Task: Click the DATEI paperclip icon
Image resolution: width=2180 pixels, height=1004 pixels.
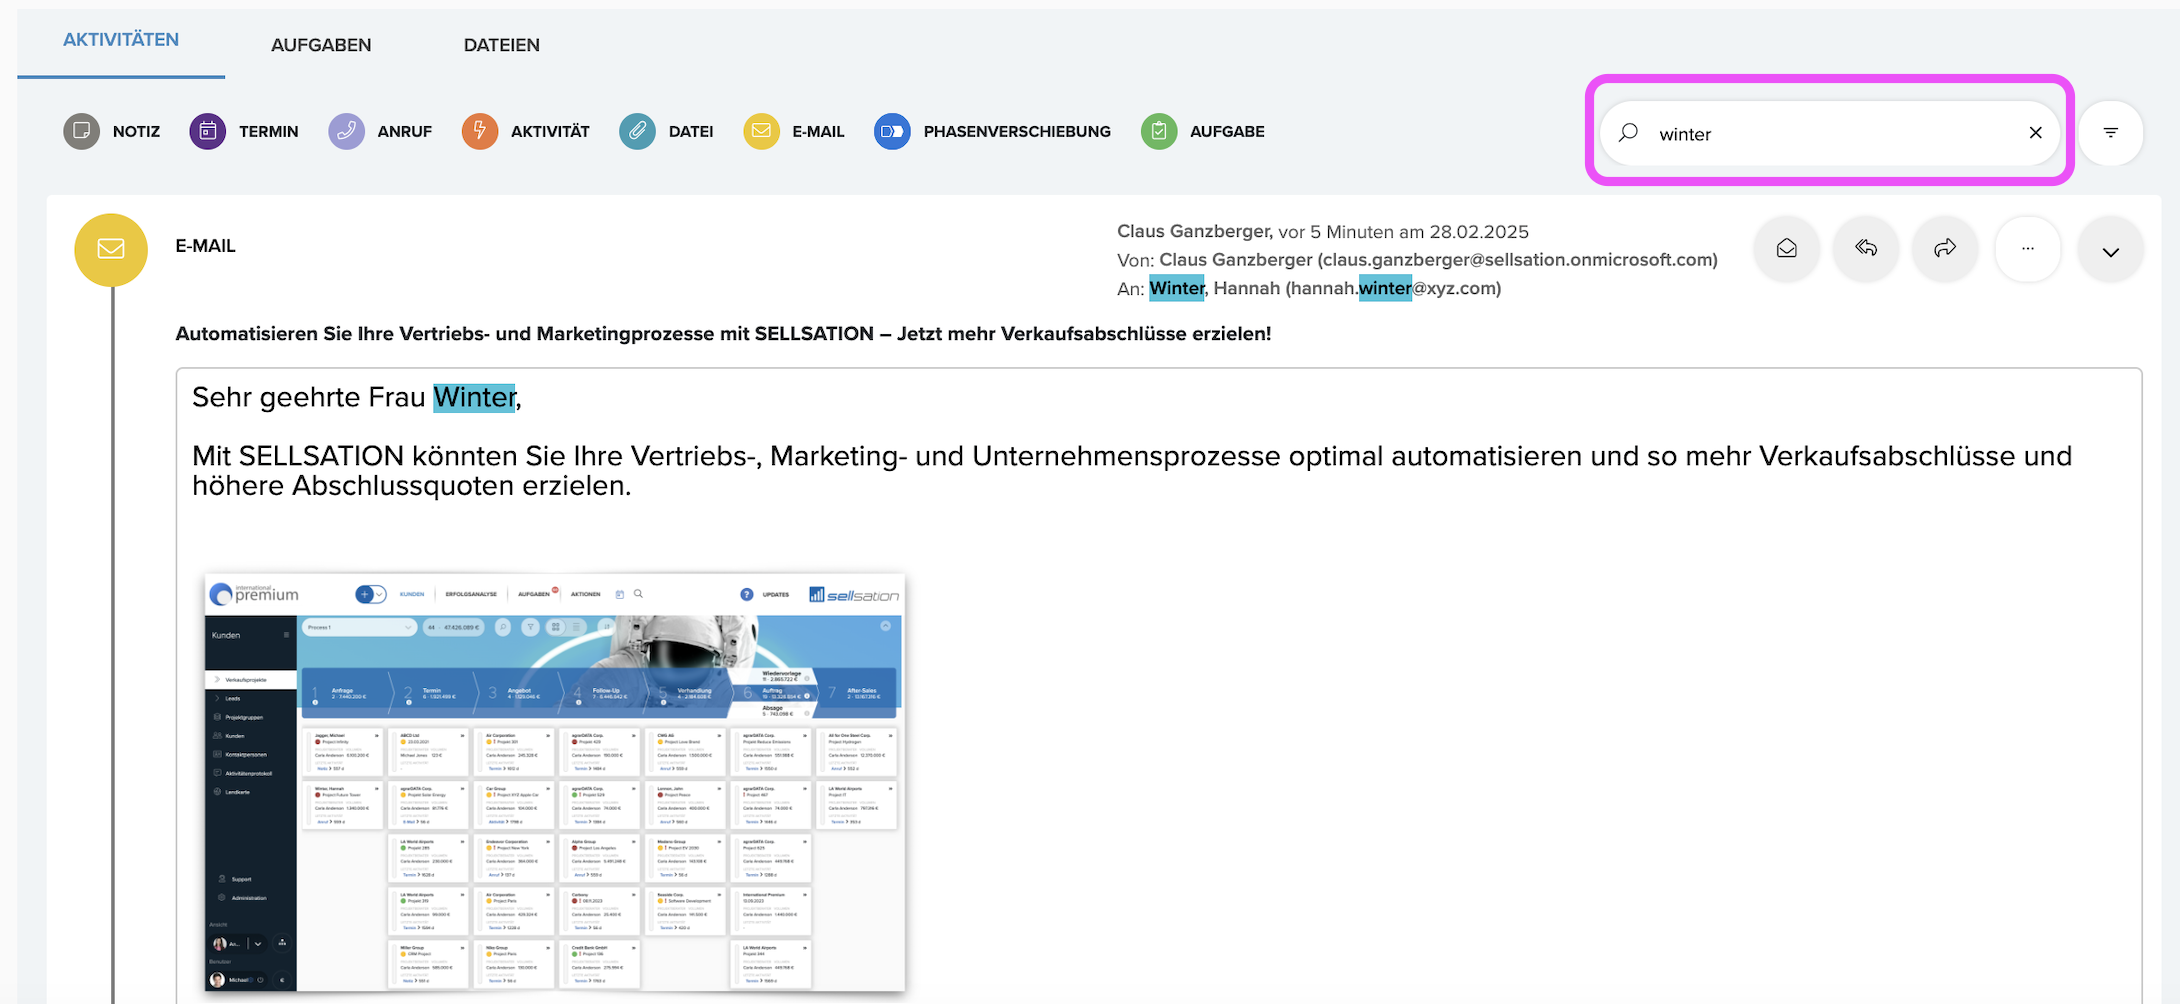Action: click(x=638, y=131)
